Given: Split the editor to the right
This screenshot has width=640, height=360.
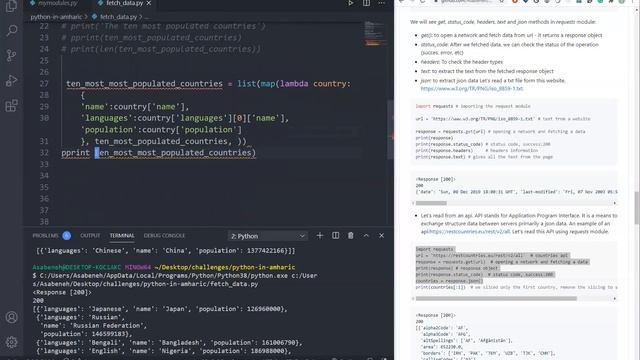Looking at the screenshot, I should click(x=367, y=3).
